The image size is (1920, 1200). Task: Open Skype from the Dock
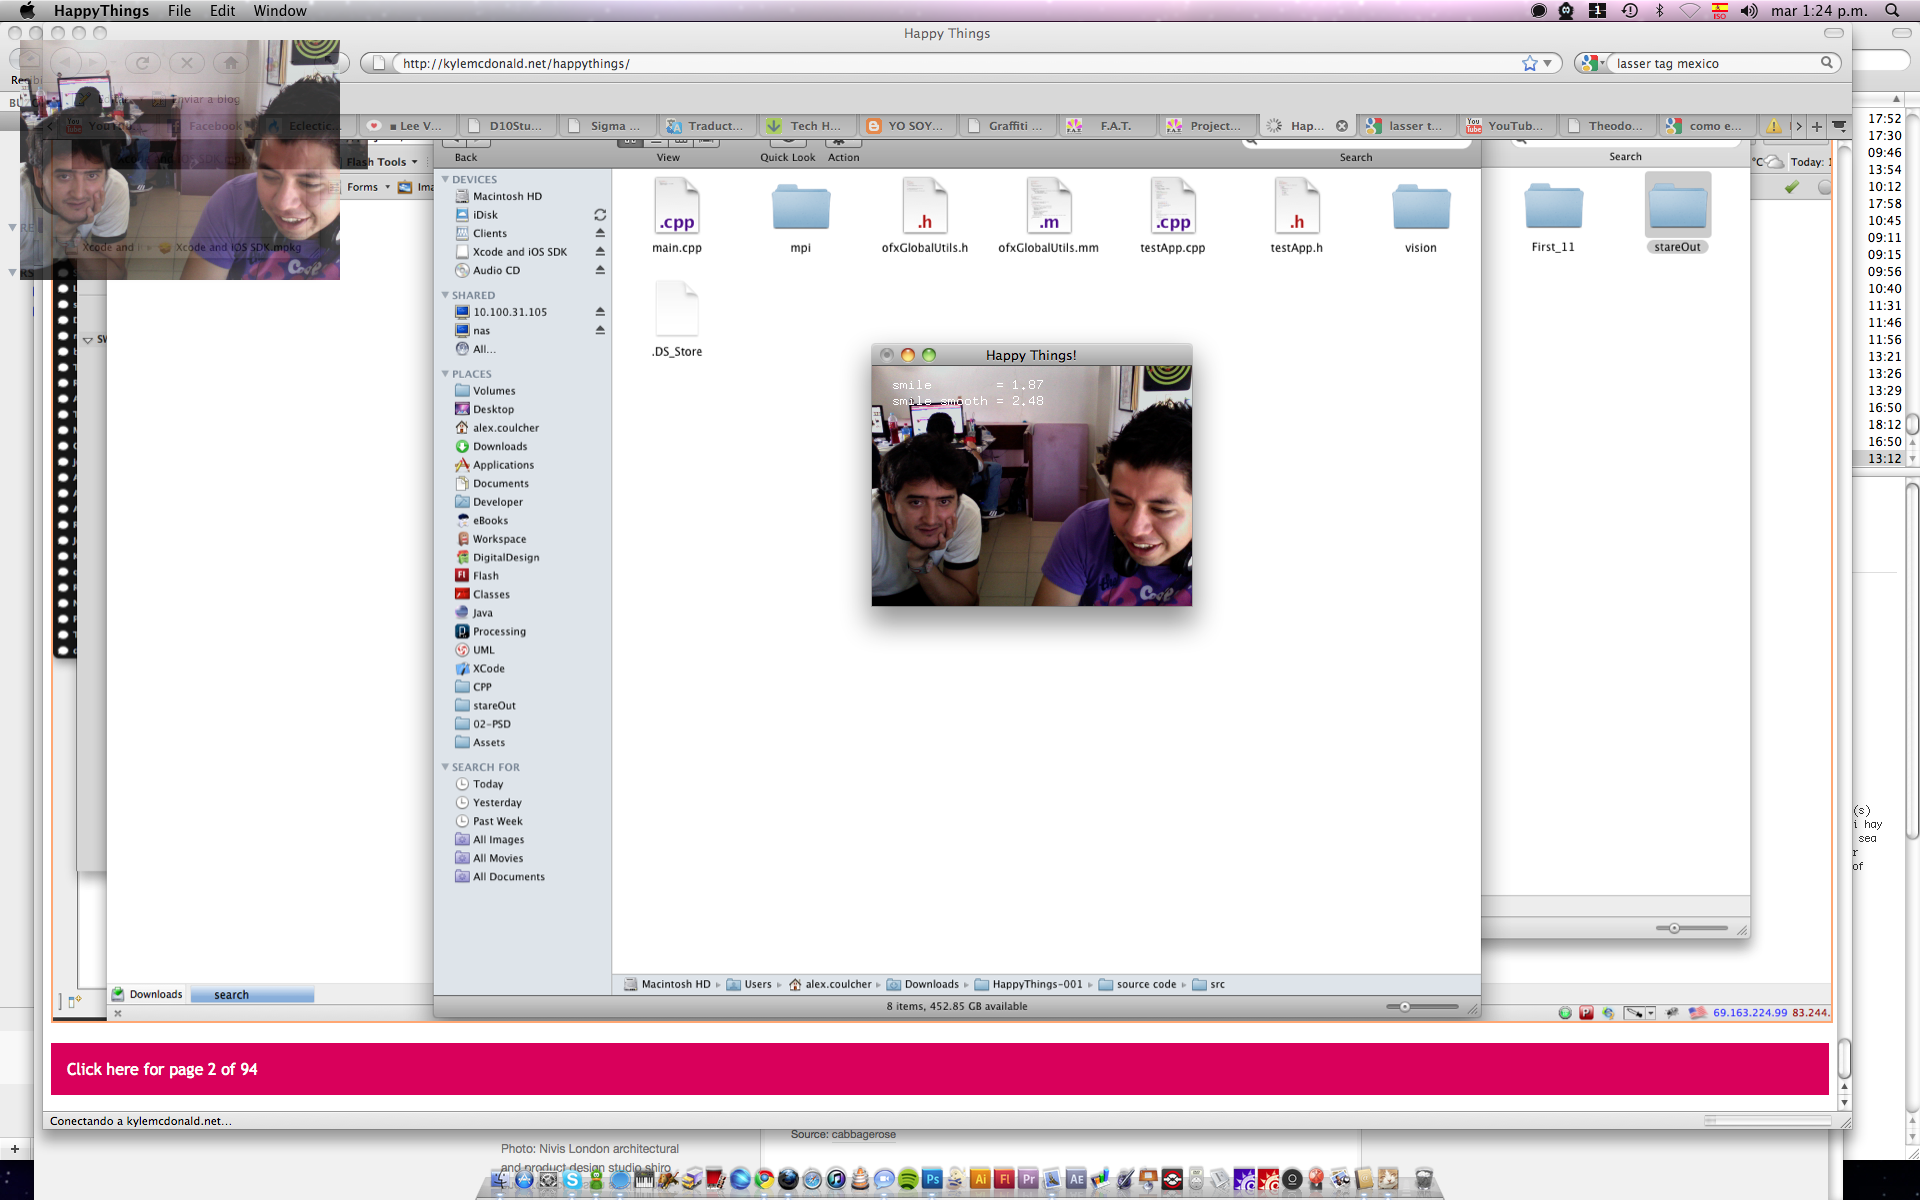[572, 1180]
